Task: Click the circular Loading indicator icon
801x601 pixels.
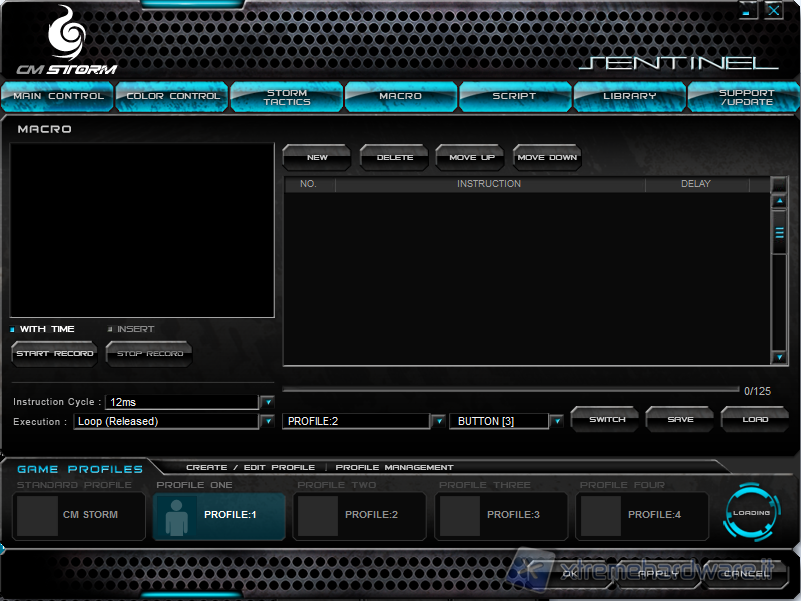Action: tap(751, 513)
